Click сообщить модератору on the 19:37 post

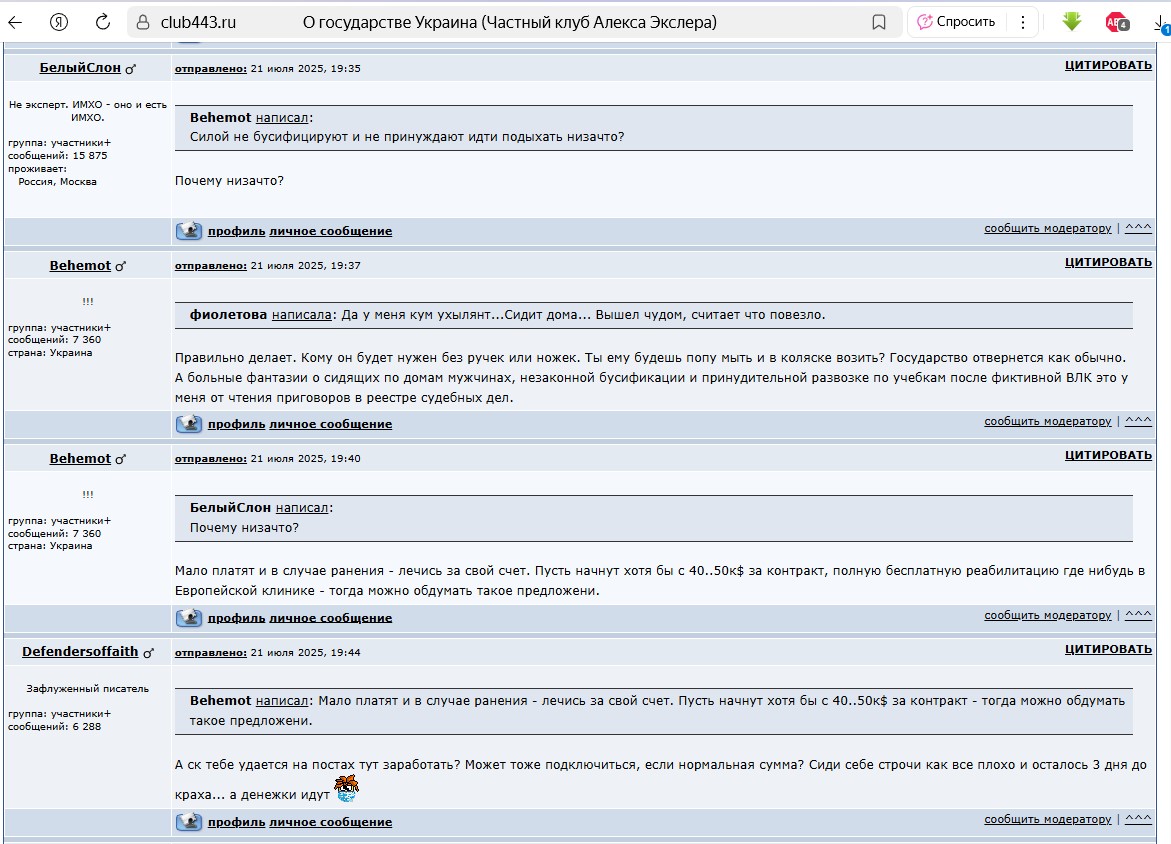(1048, 421)
